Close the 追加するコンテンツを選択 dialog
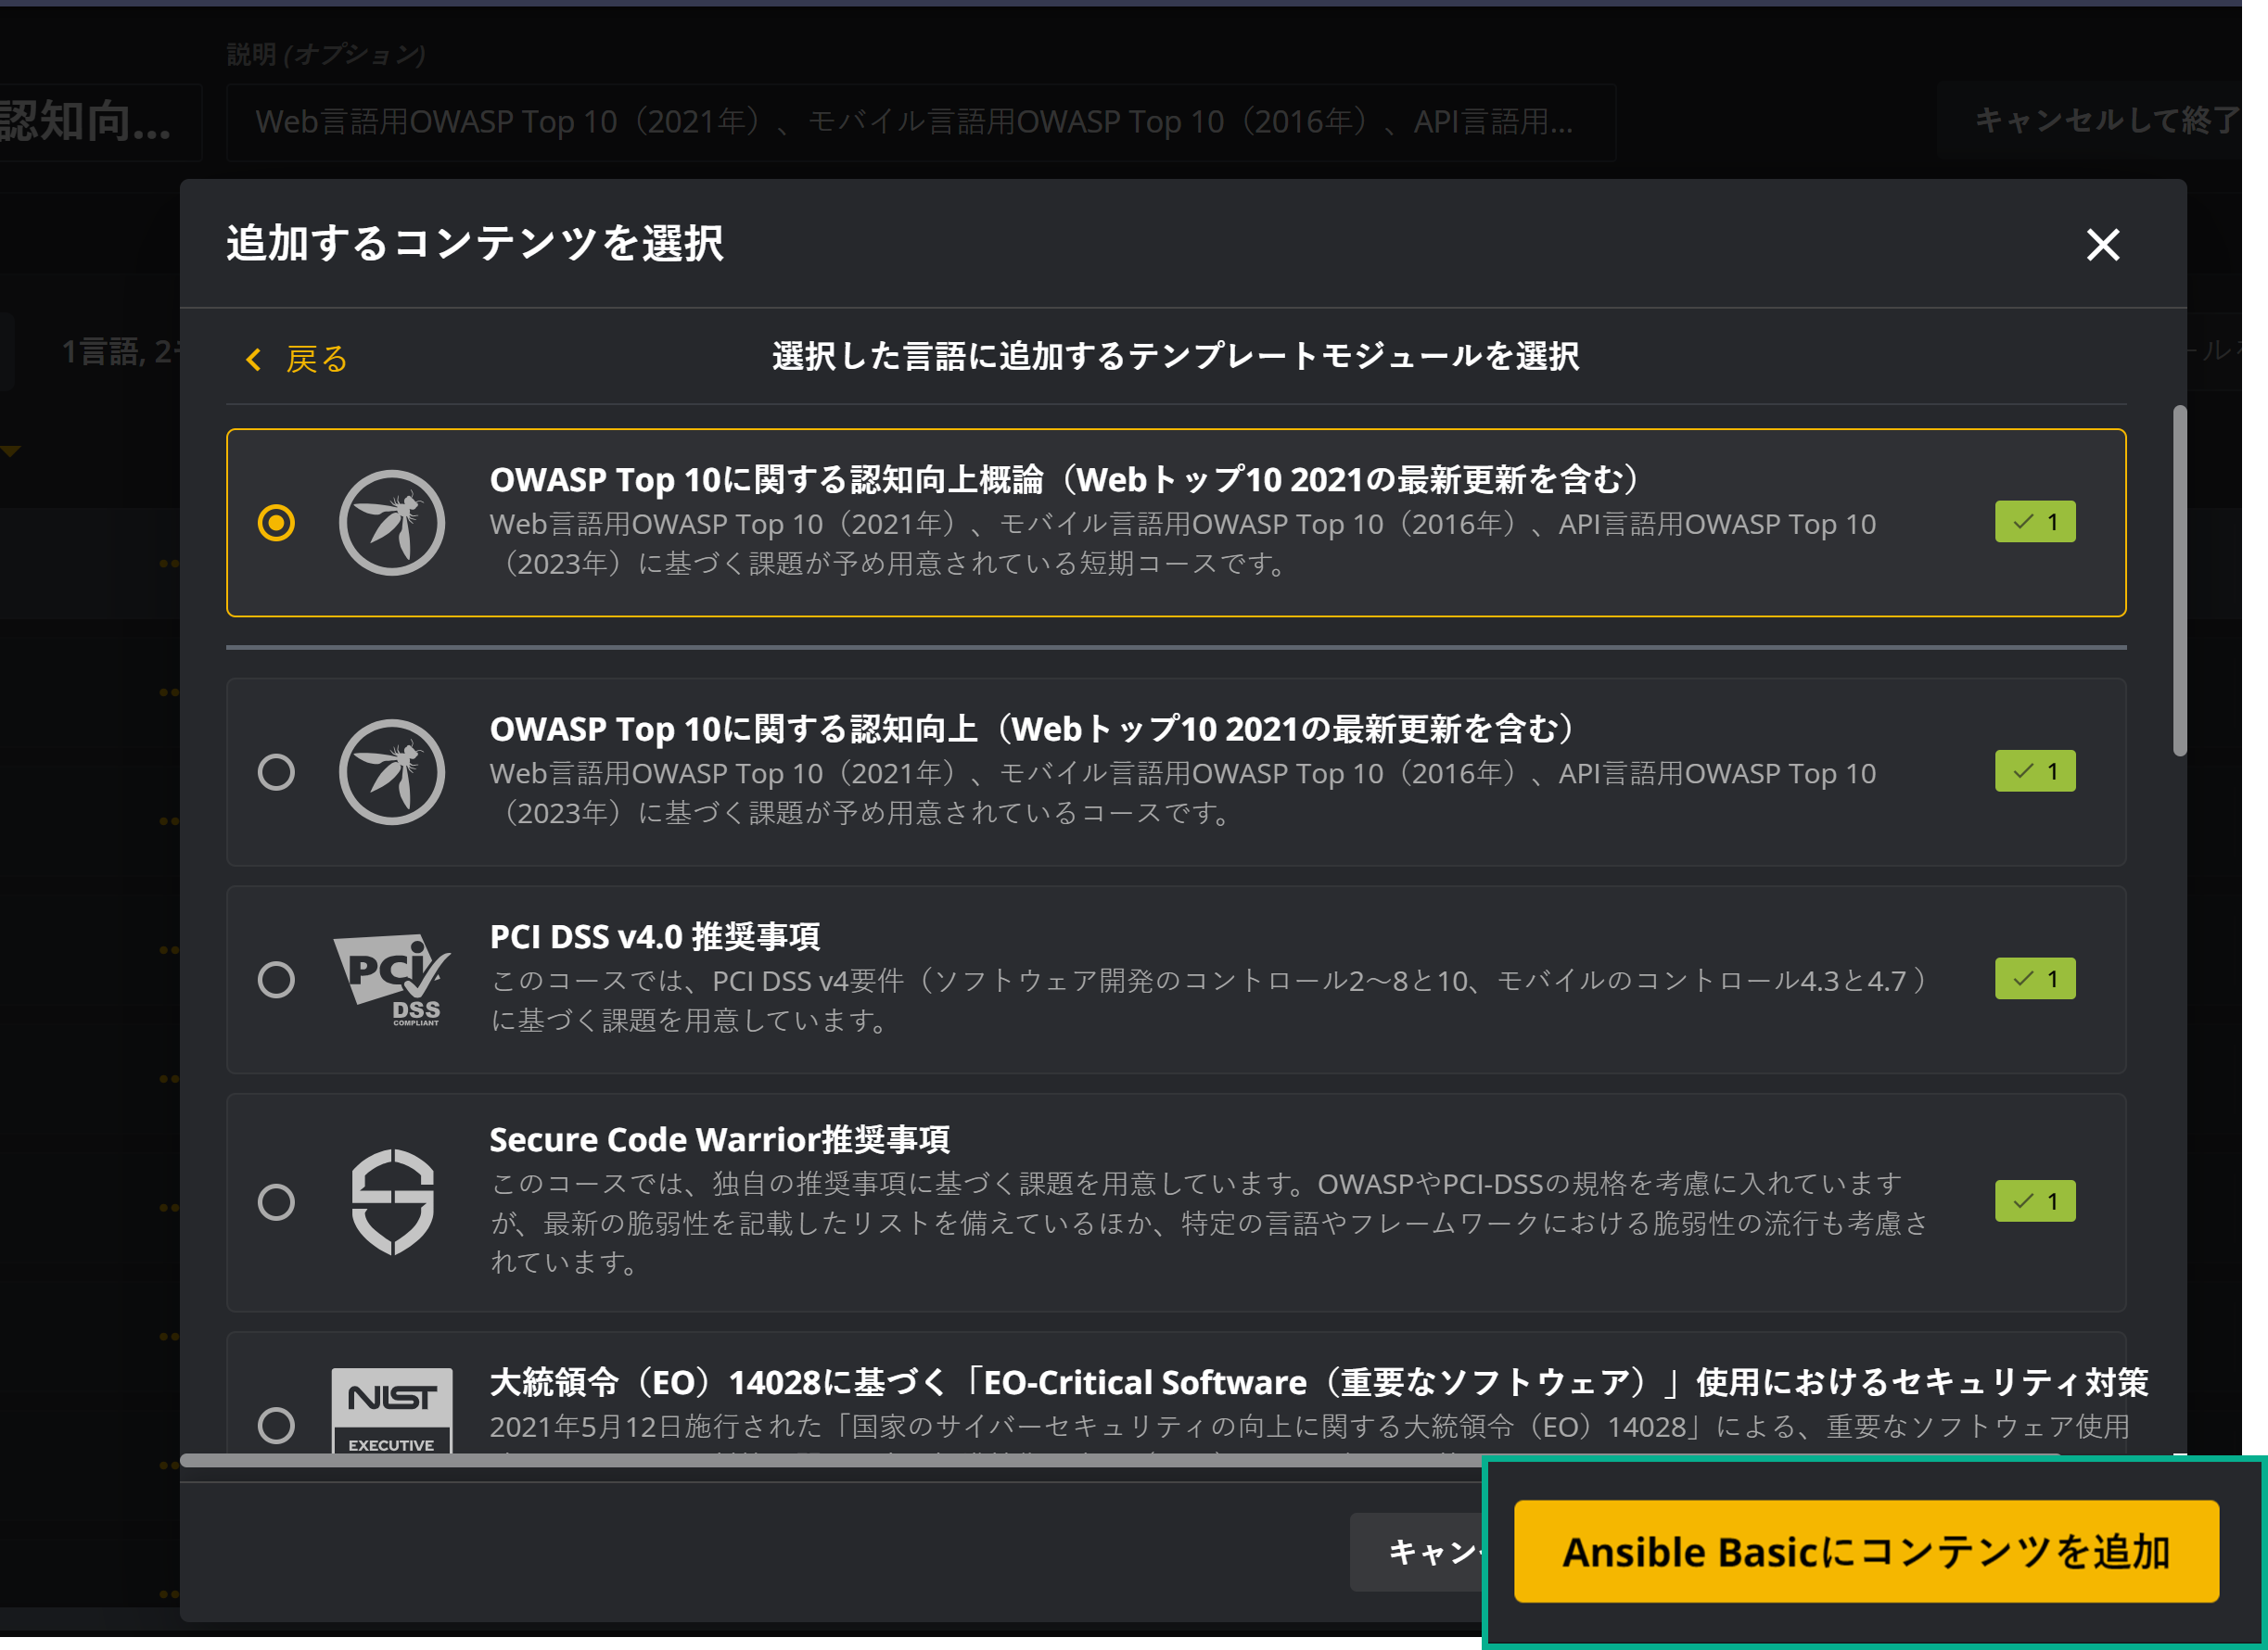This screenshot has height=1650, width=2268. pos(2102,244)
